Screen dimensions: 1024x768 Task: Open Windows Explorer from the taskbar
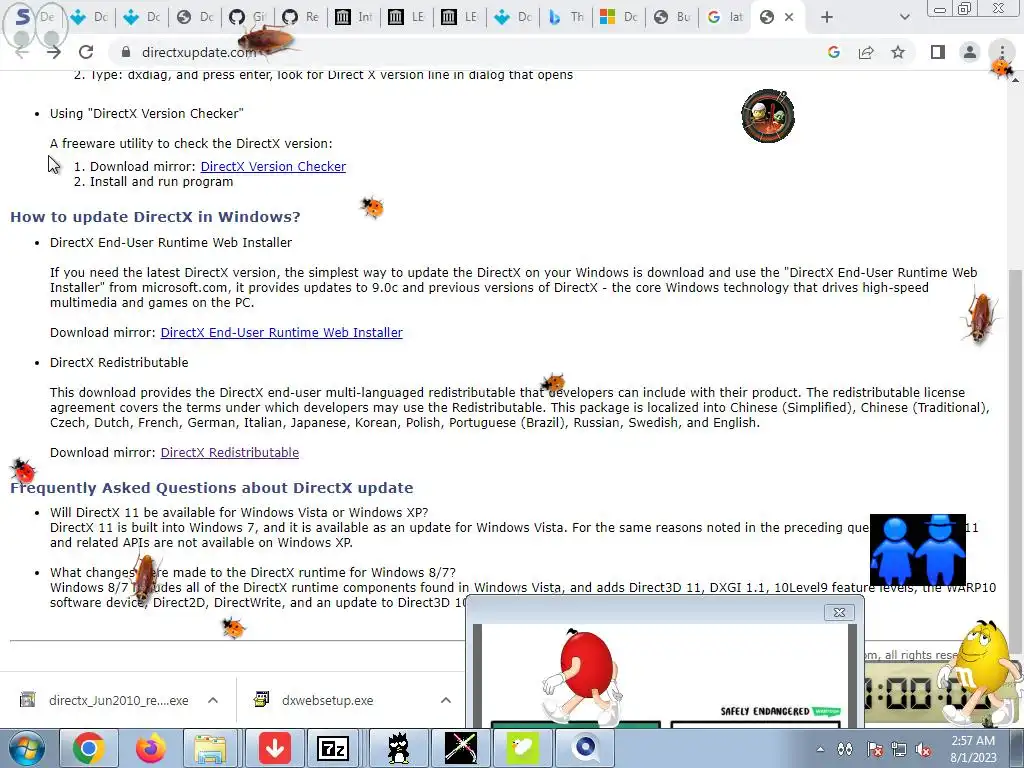tap(210, 748)
